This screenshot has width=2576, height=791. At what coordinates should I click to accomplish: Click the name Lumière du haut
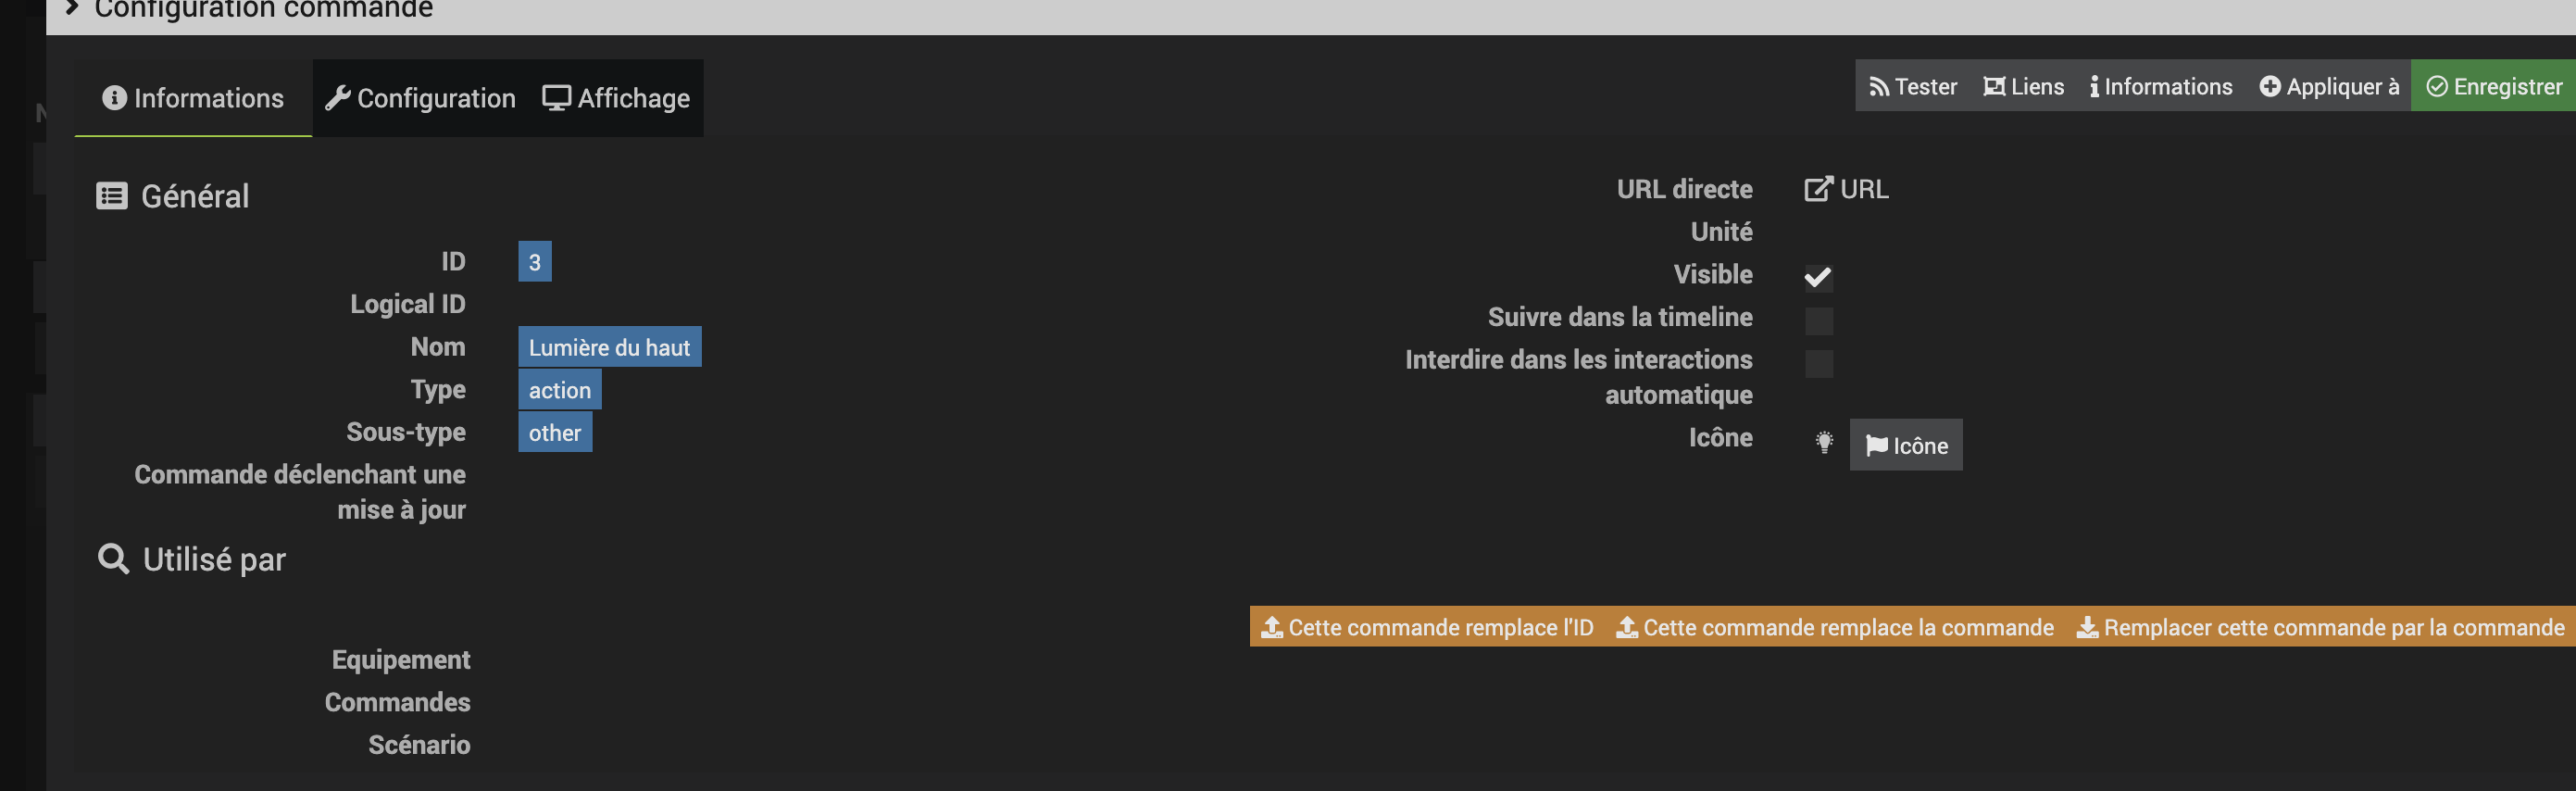pyautogui.click(x=609, y=347)
